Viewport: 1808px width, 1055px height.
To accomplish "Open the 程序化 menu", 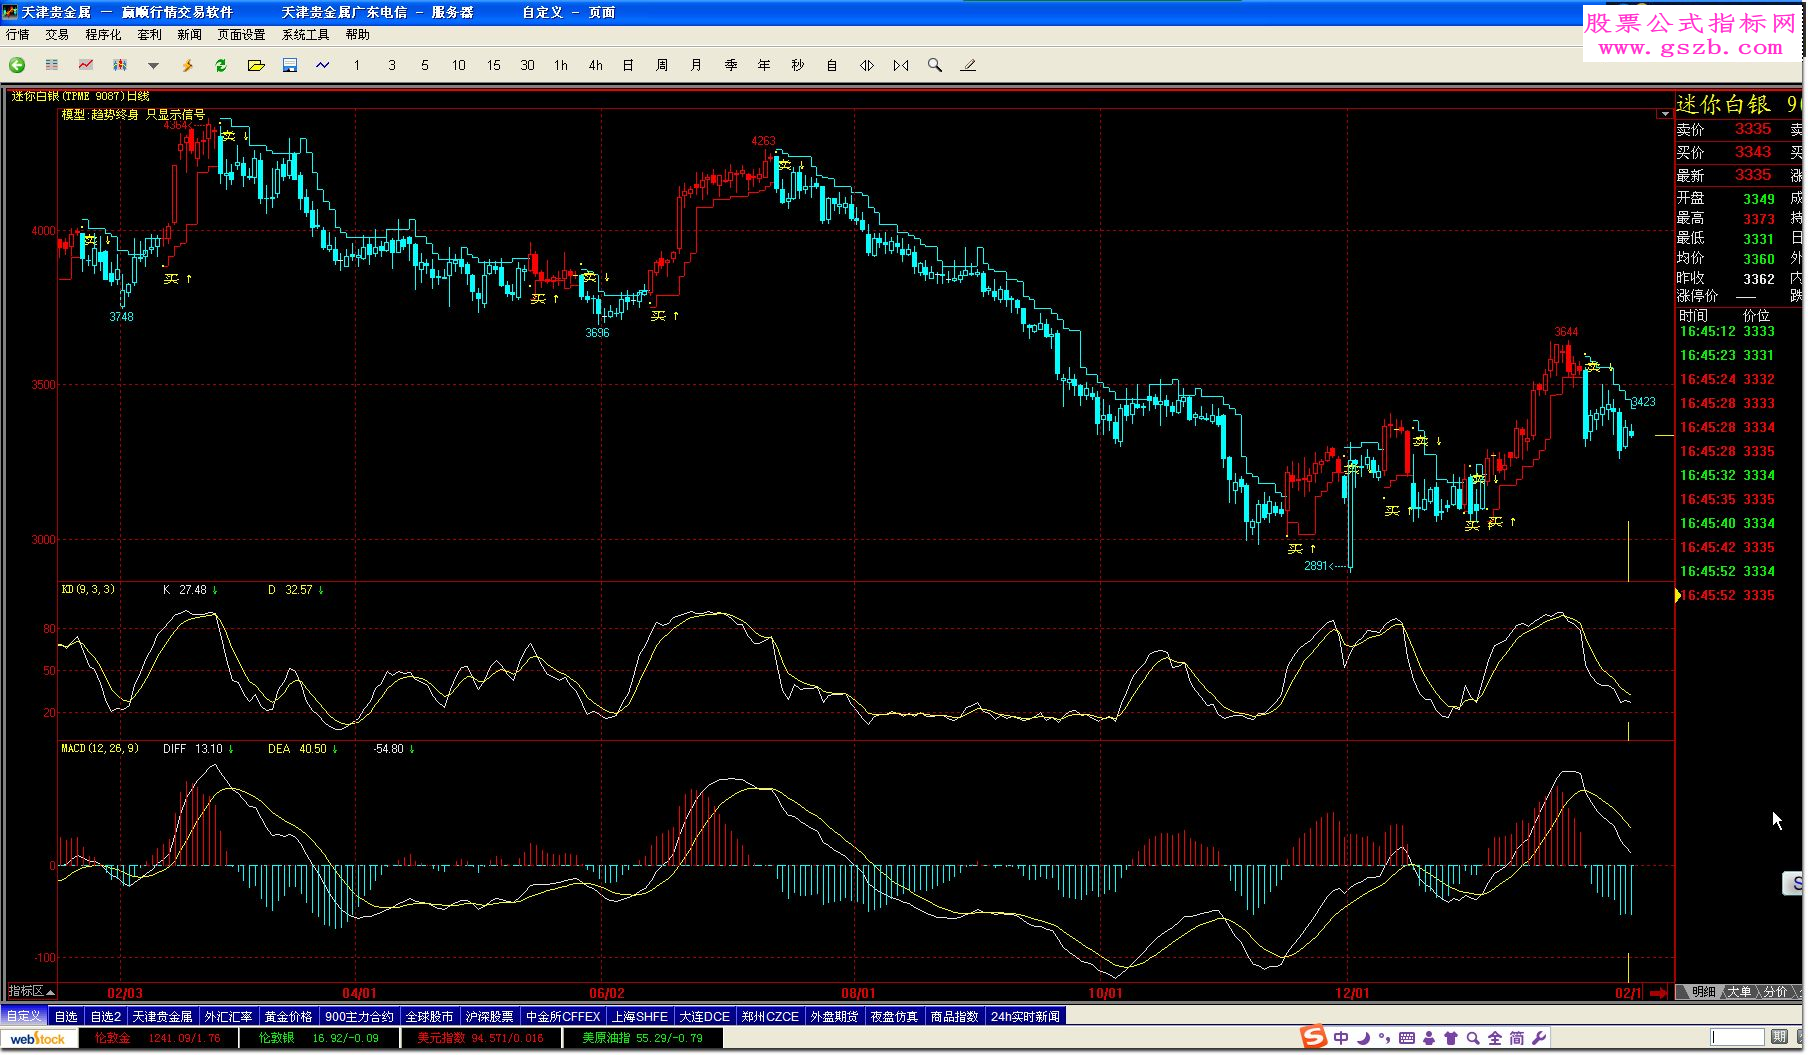I will (x=103, y=35).
